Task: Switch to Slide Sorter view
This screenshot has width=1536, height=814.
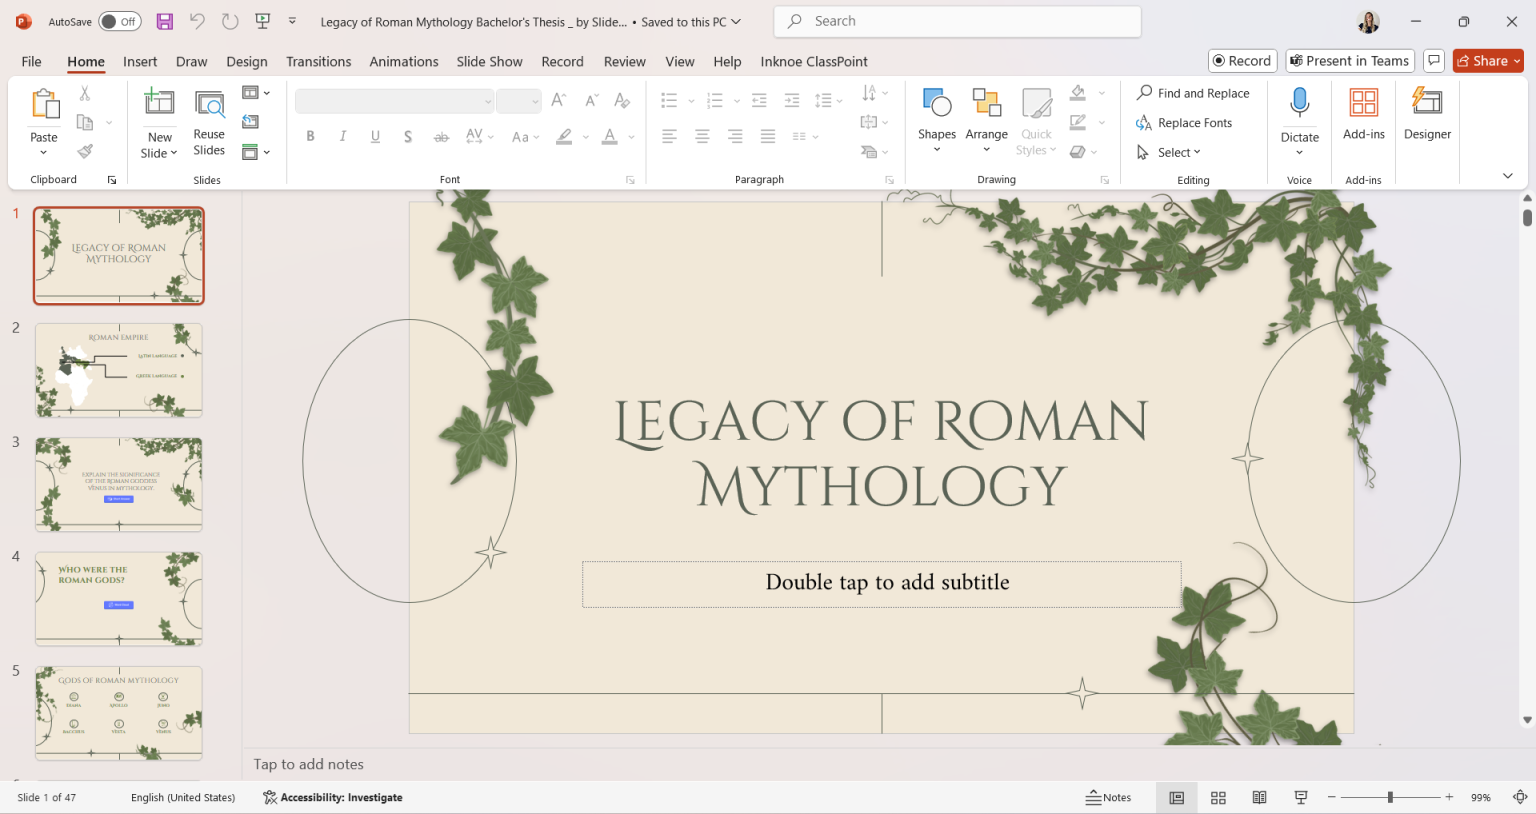Action: point(1218,797)
